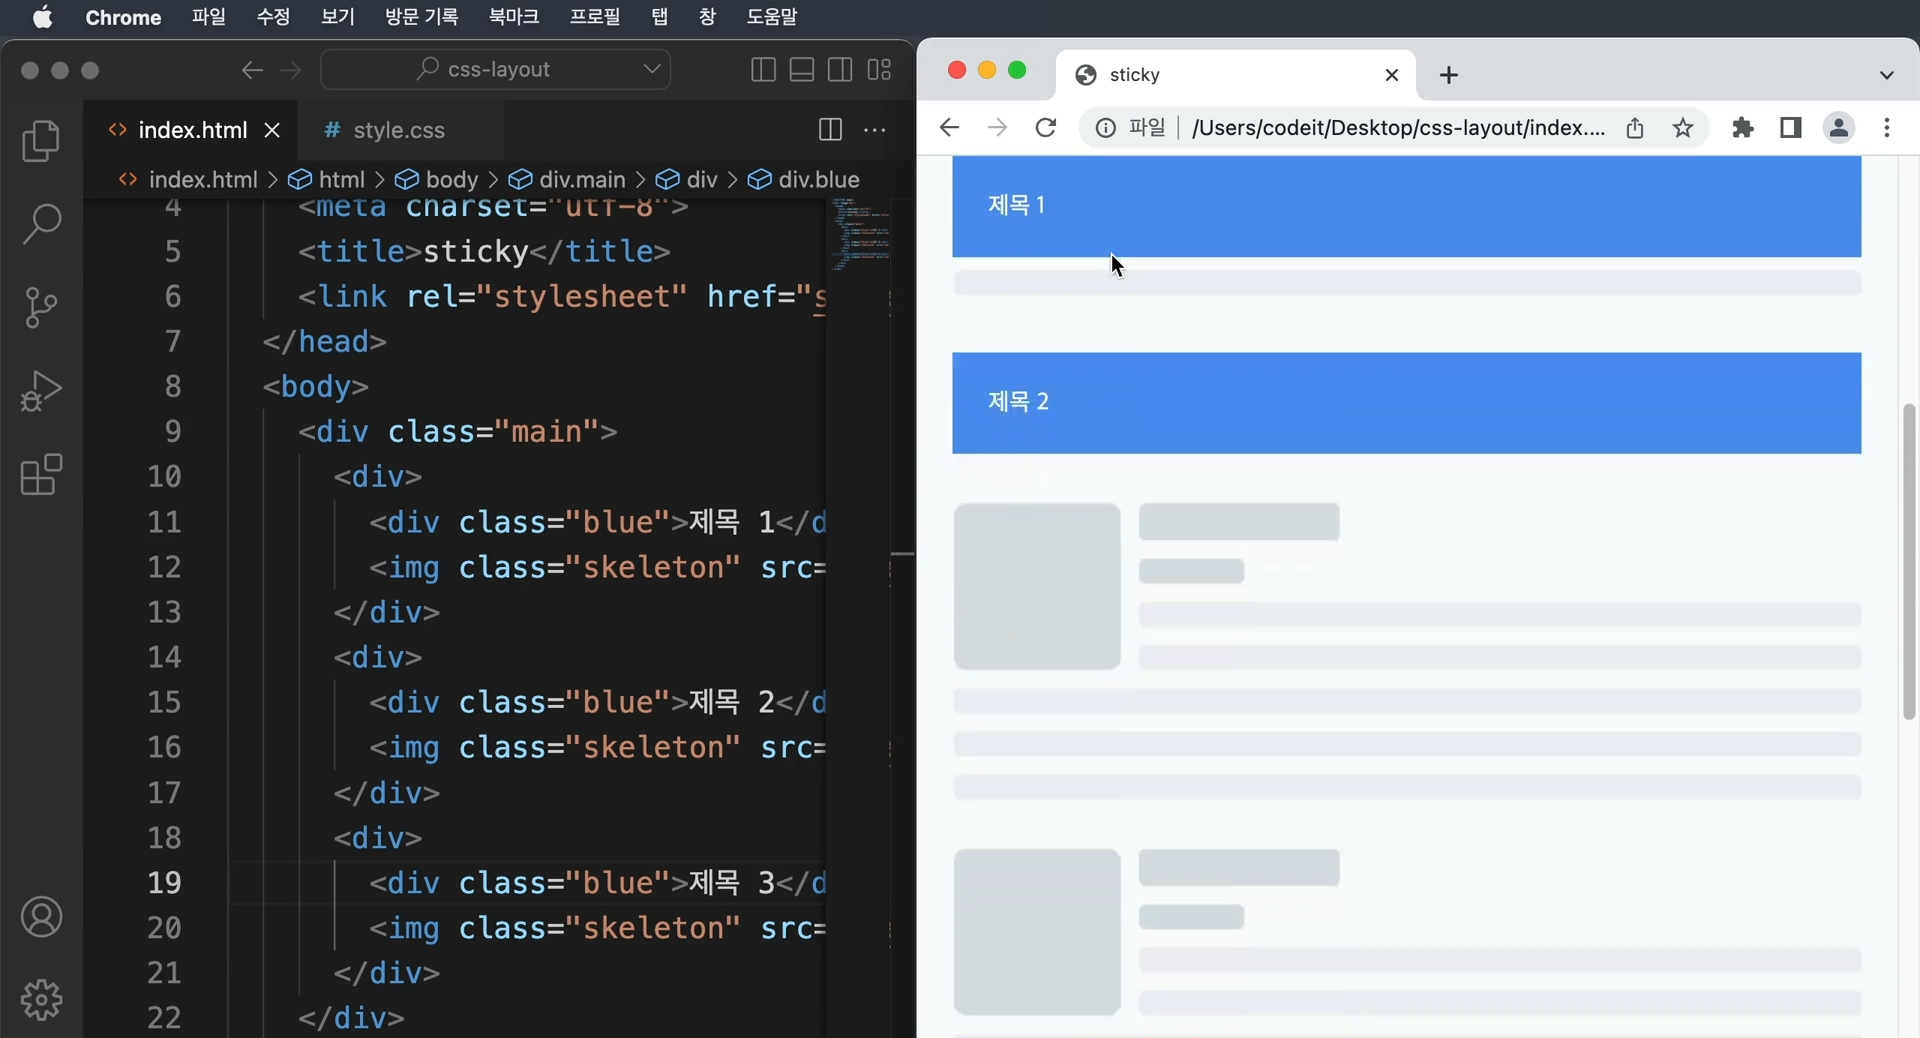Open the 보기 menu in the menu bar
This screenshot has width=1920, height=1038.
tap(338, 17)
